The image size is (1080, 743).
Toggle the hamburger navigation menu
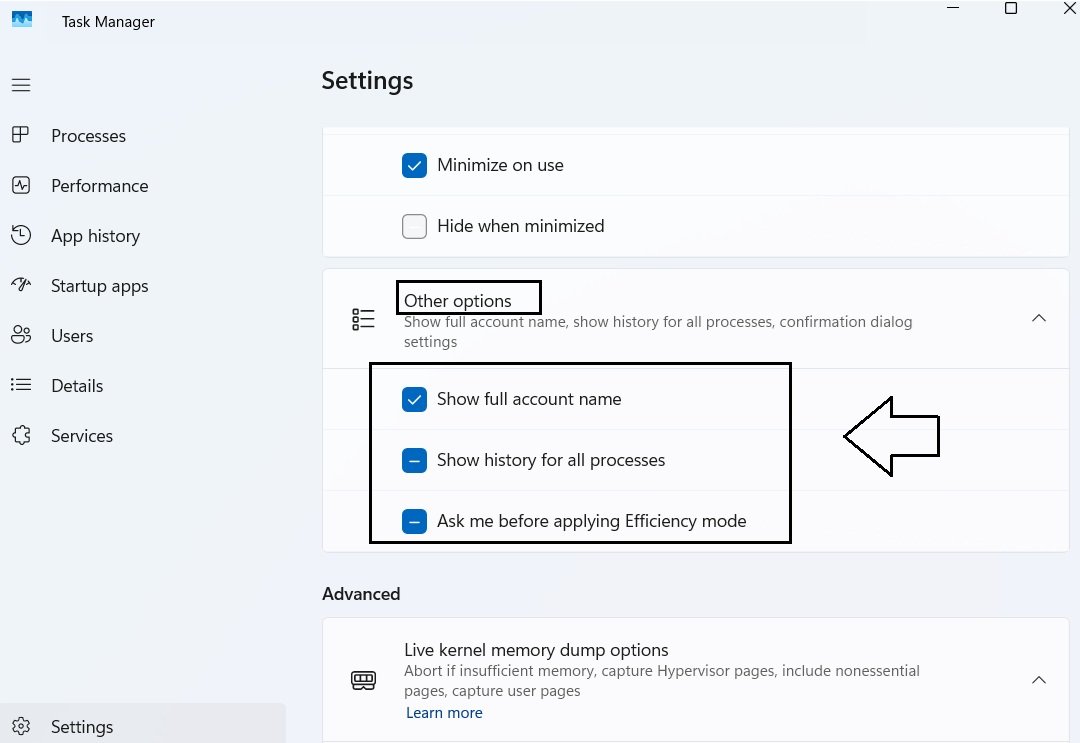tap(21, 85)
